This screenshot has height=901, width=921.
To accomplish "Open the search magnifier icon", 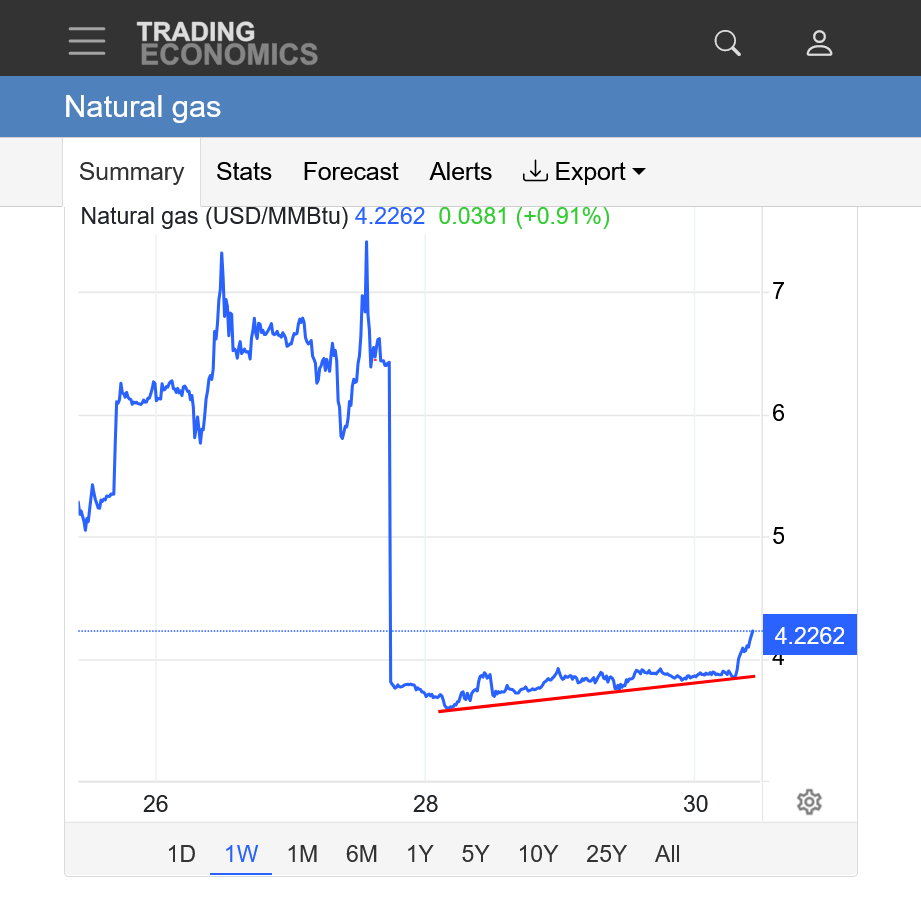I will click(727, 43).
